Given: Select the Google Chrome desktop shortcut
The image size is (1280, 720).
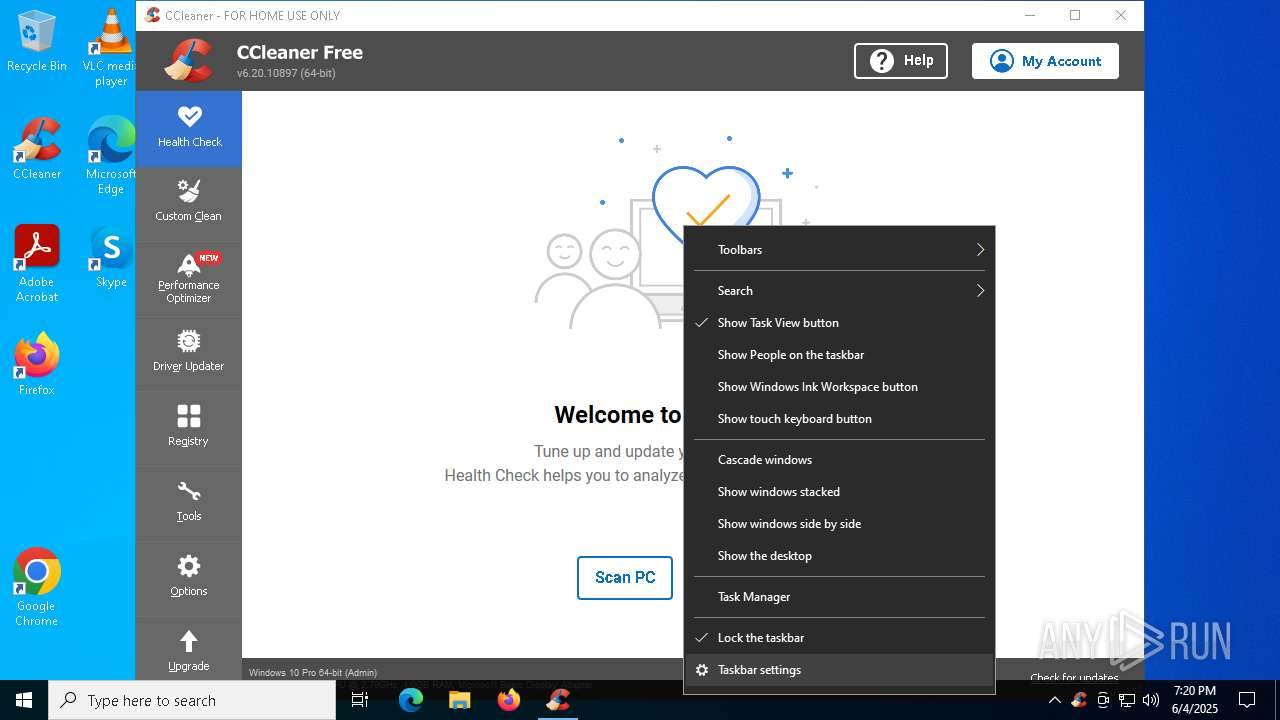Looking at the screenshot, I should tap(37, 588).
